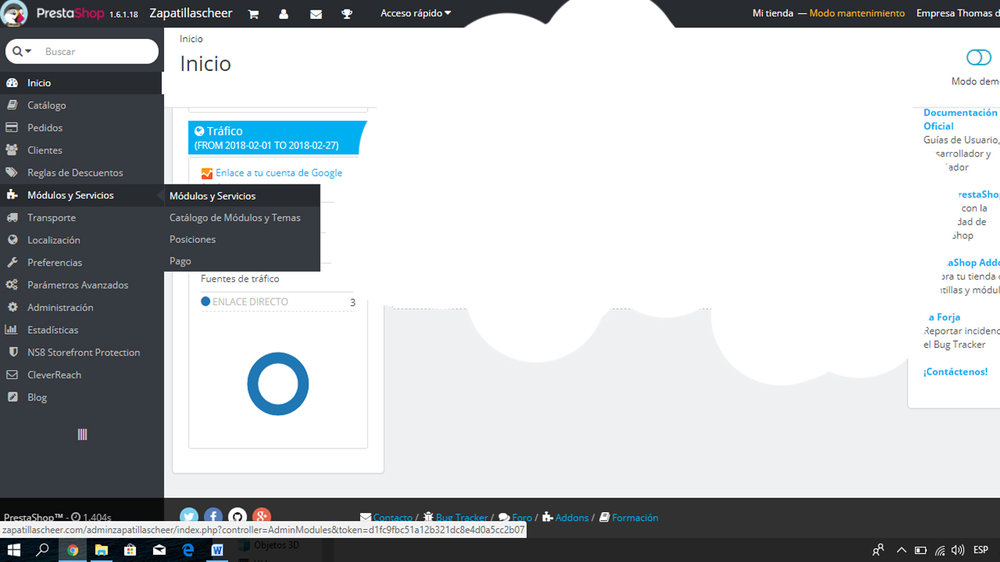The image size is (1000, 562).
Task: Click the Addons footer link
Action: [x=571, y=517]
